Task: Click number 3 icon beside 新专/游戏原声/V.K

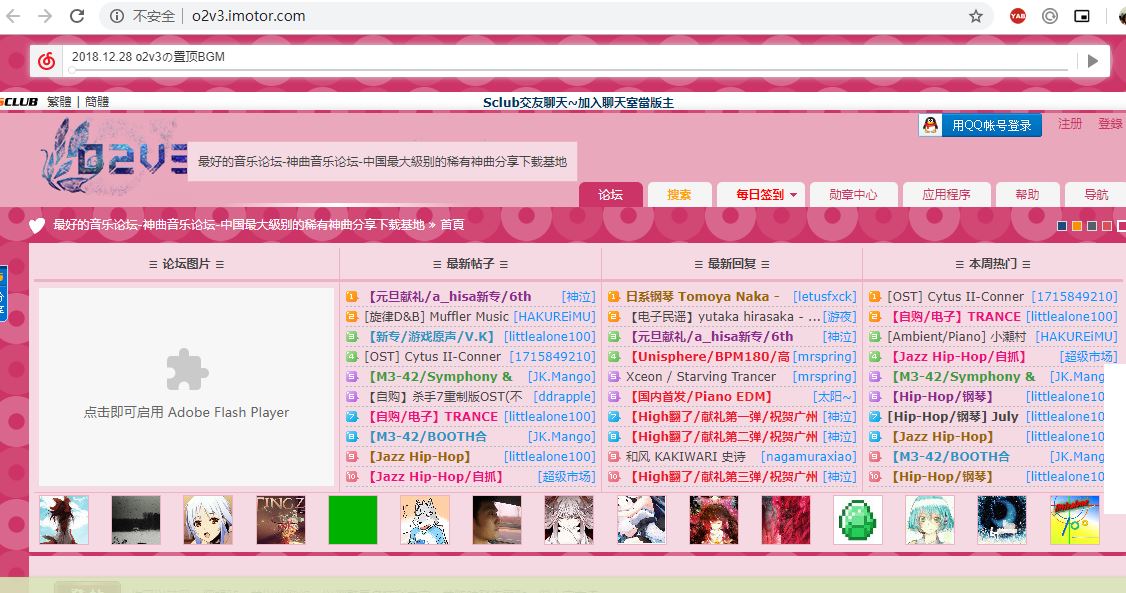Action: point(352,337)
